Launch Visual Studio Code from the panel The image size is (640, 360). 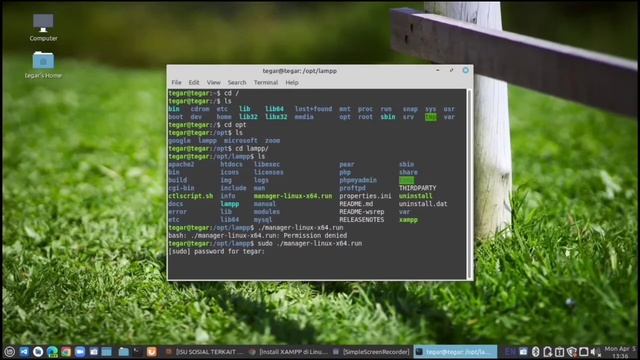pos(24,351)
